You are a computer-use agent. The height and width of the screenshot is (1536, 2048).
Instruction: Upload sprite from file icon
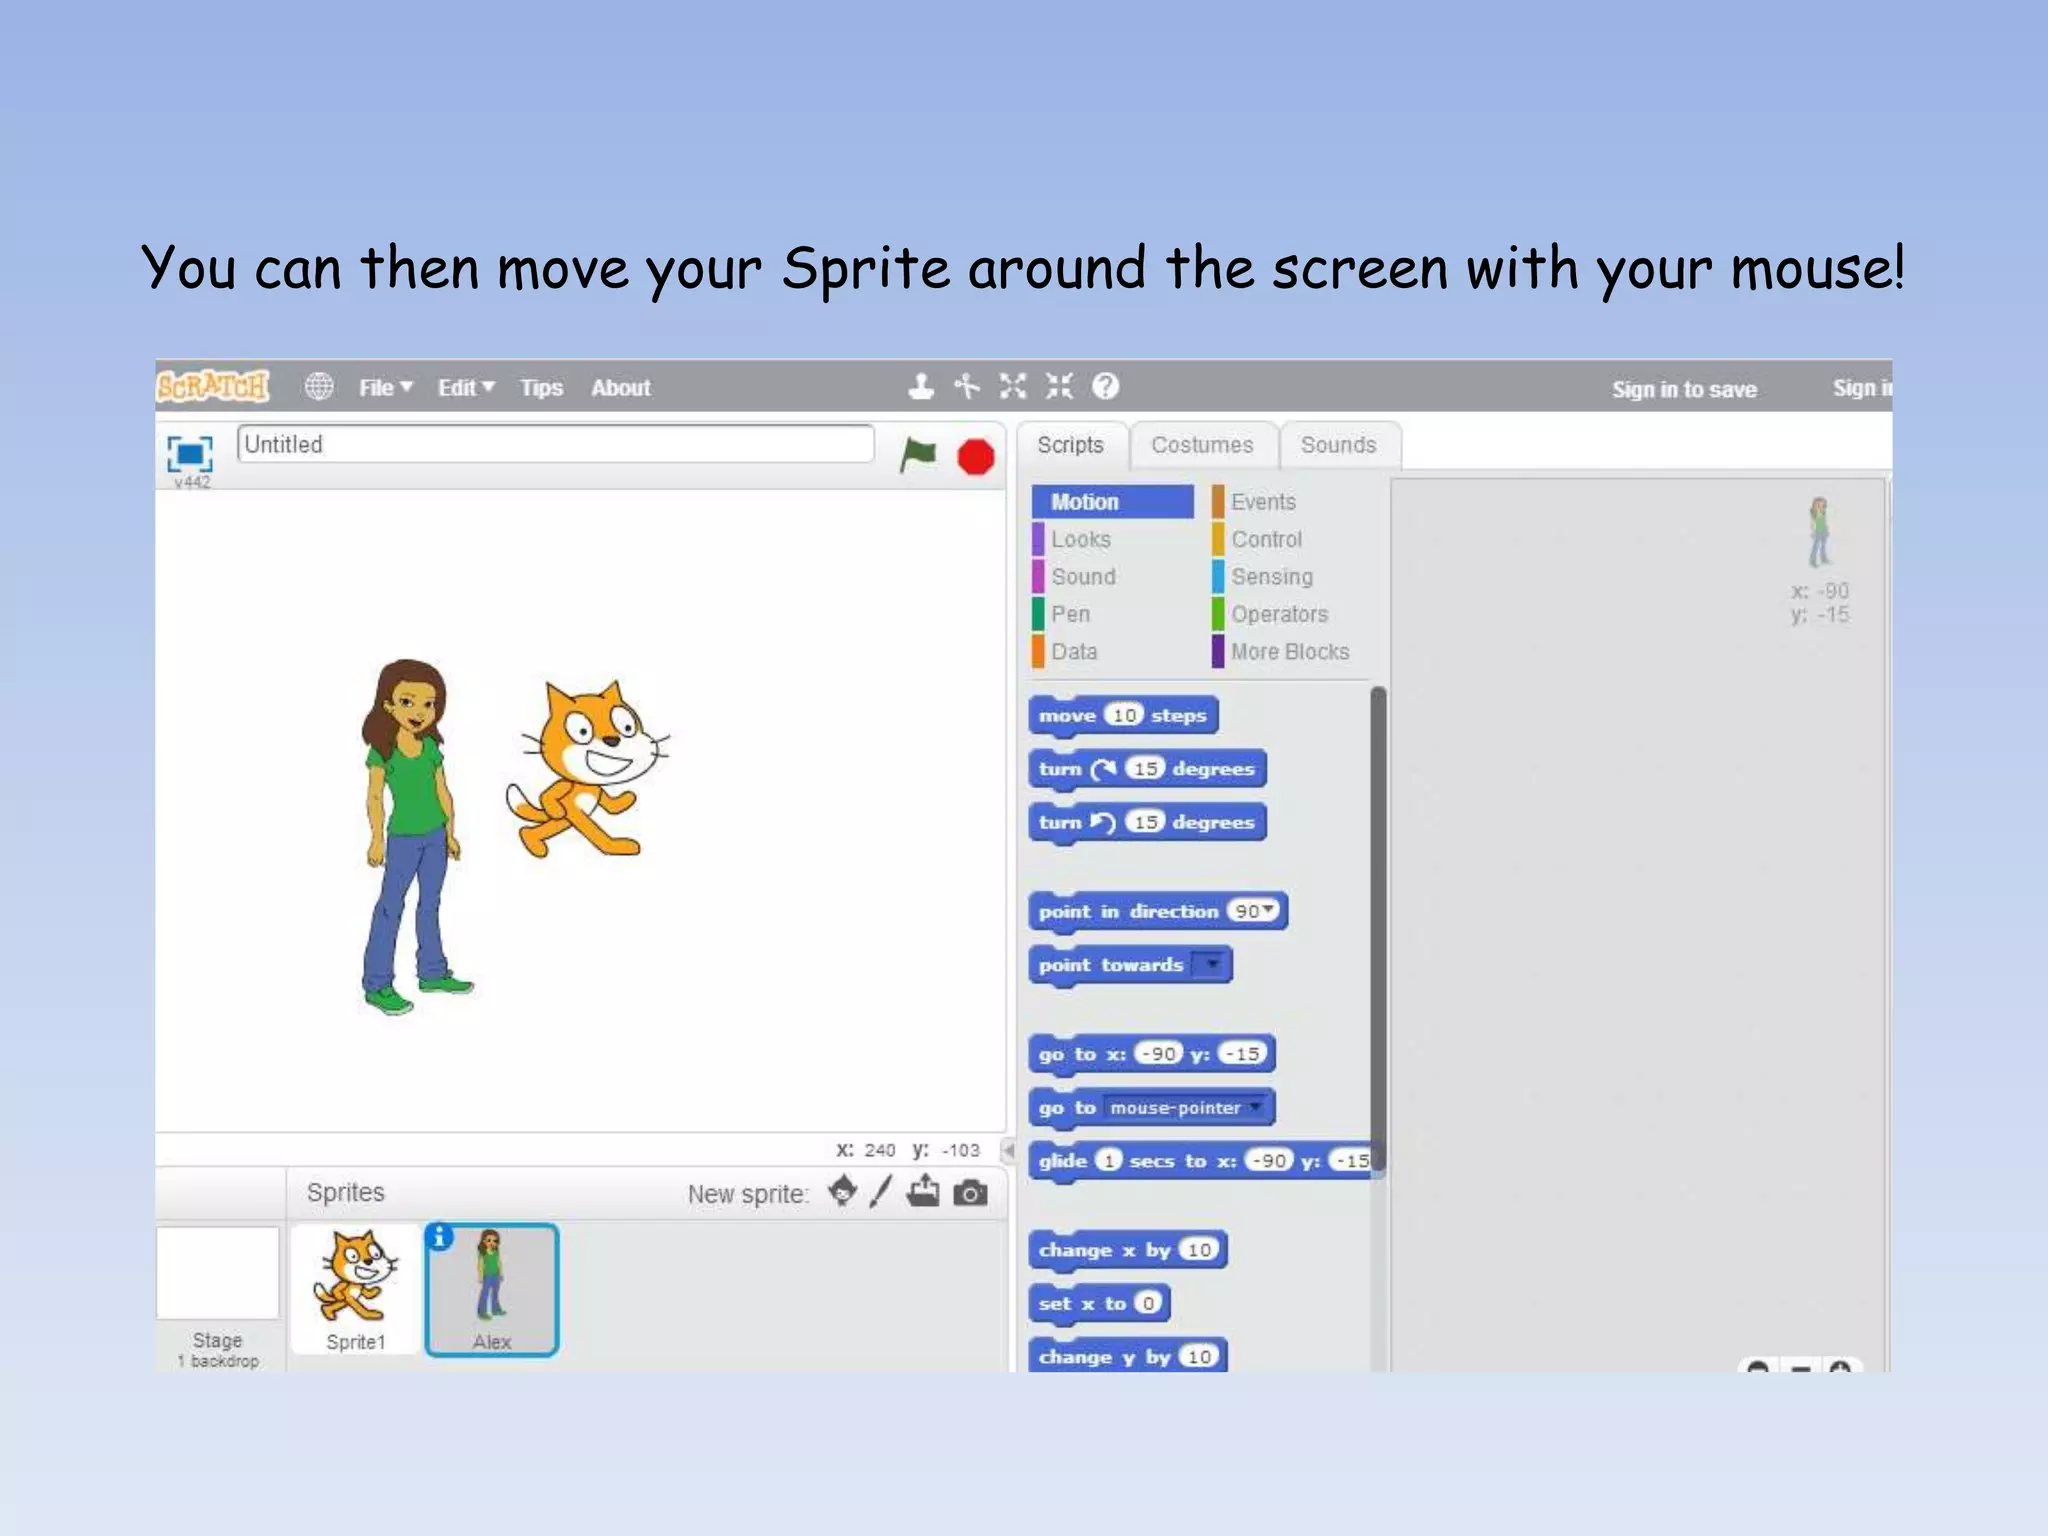(x=923, y=1190)
